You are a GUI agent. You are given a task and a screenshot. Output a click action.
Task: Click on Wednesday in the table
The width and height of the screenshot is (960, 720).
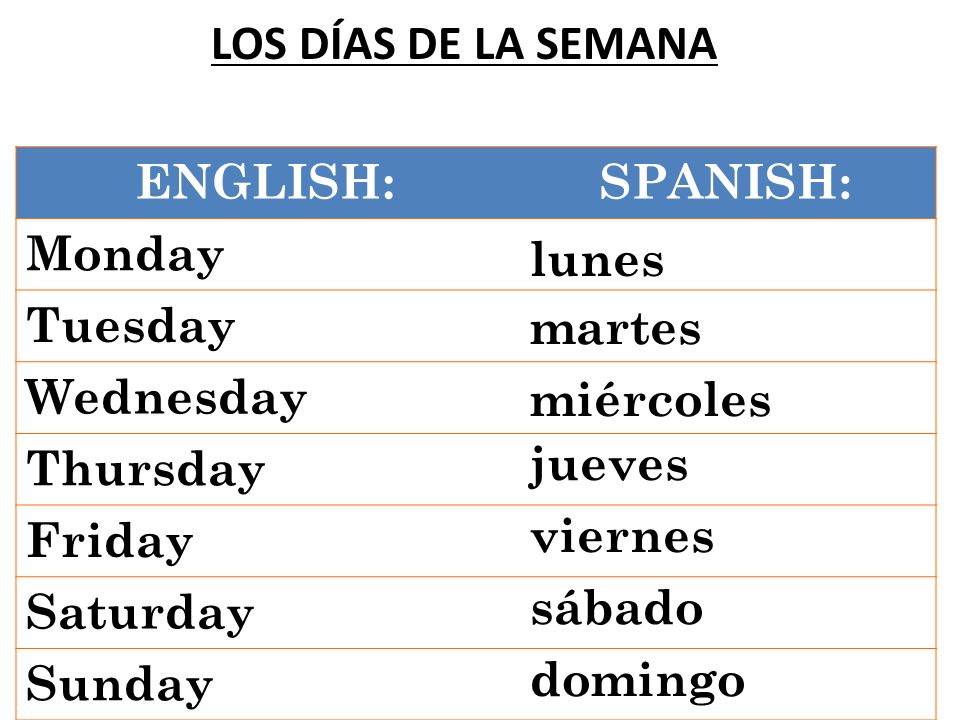pyautogui.click(x=165, y=399)
